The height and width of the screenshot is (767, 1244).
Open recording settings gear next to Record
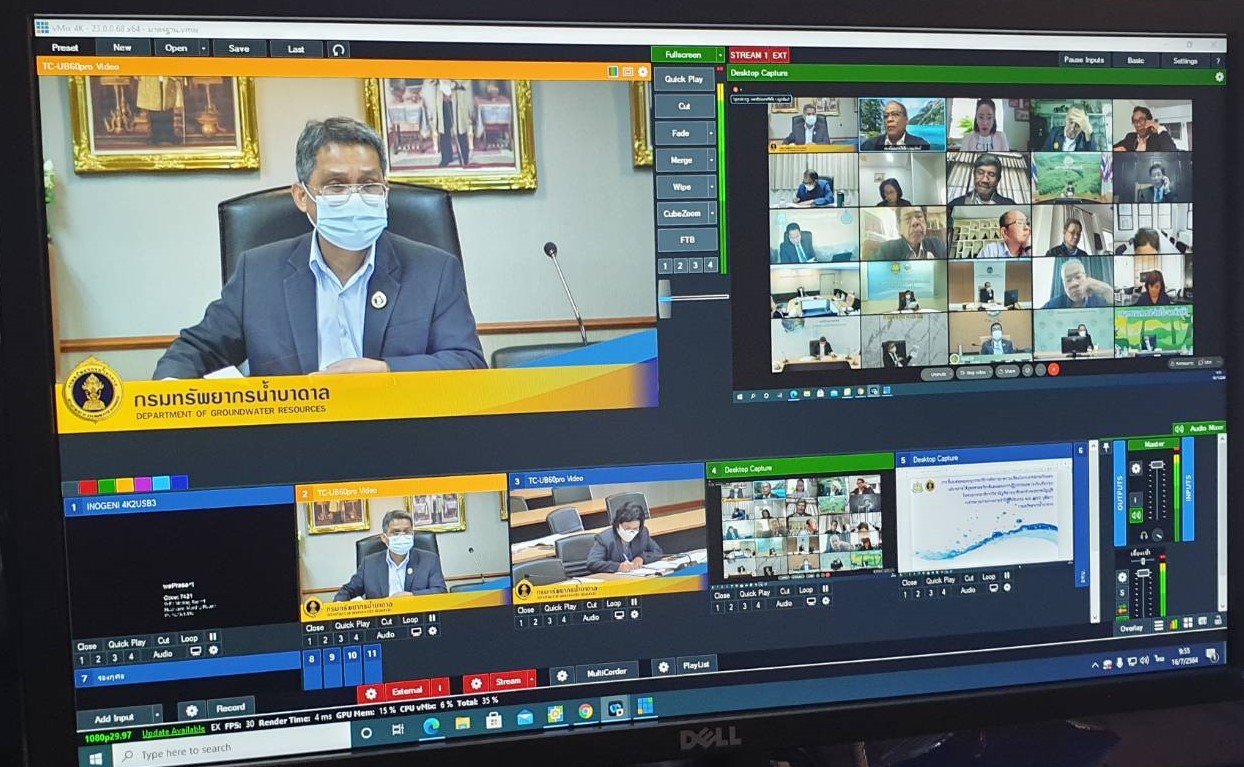click(192, 710)
